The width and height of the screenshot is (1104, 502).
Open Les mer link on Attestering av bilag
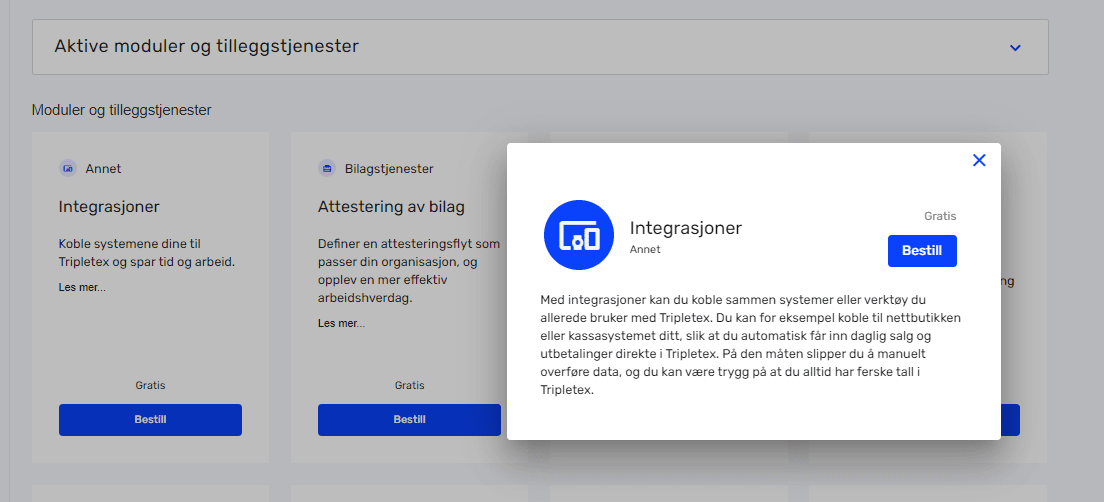341,324
